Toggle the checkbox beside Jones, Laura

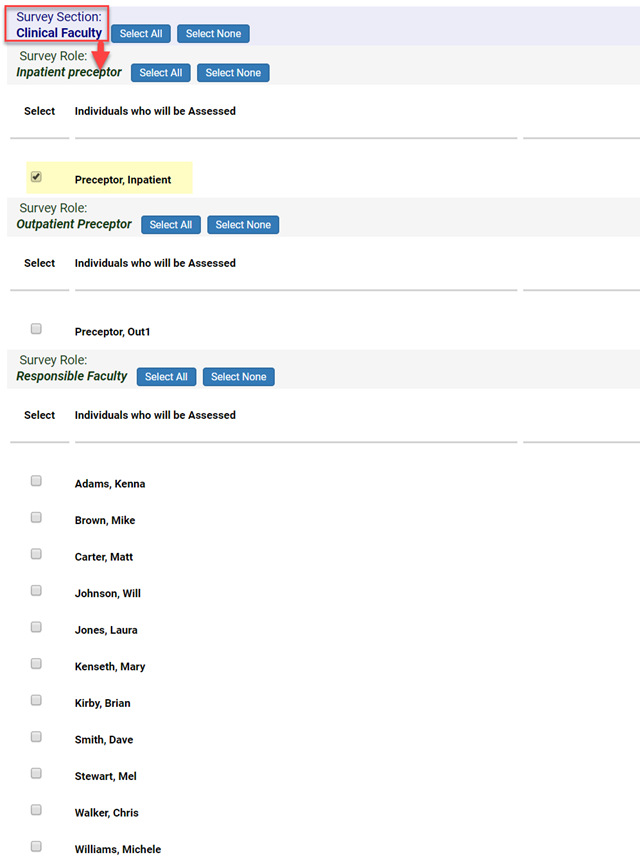37,627
